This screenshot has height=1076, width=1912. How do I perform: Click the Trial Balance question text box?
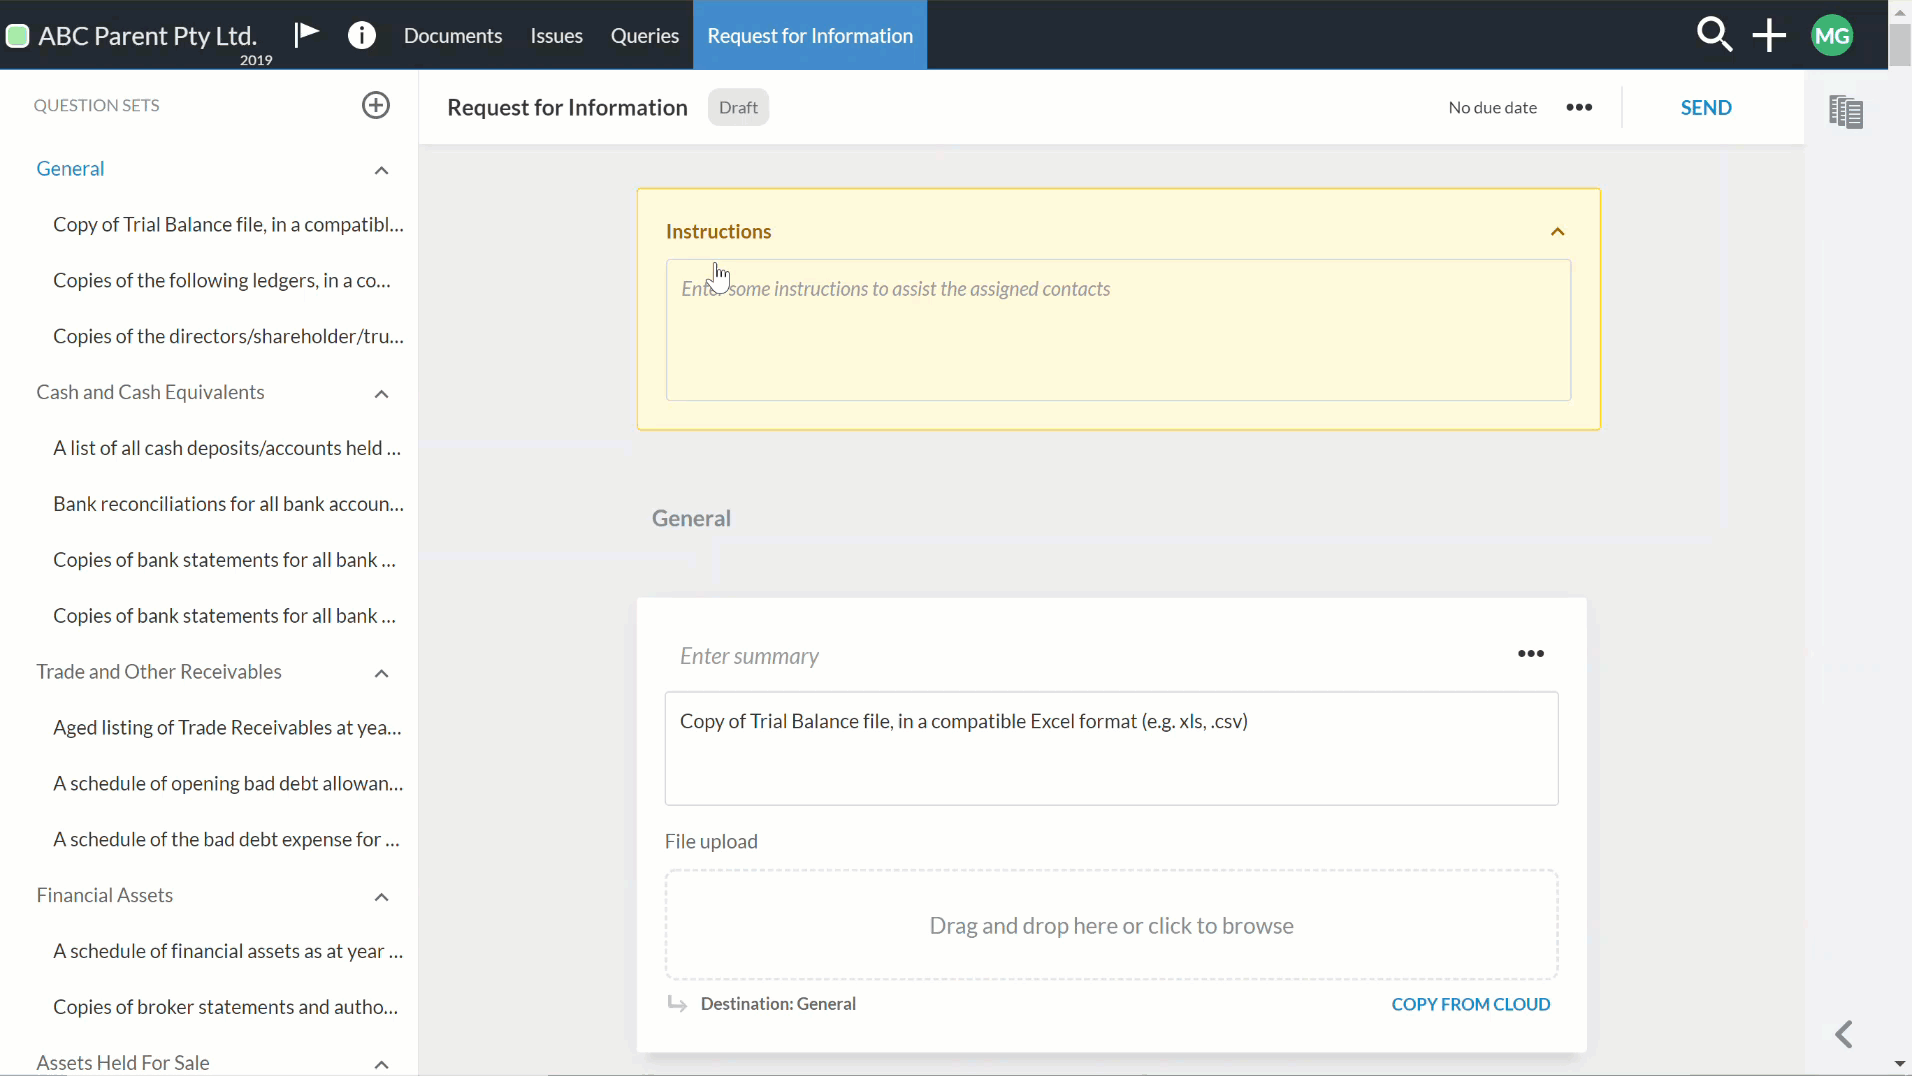1111,748
